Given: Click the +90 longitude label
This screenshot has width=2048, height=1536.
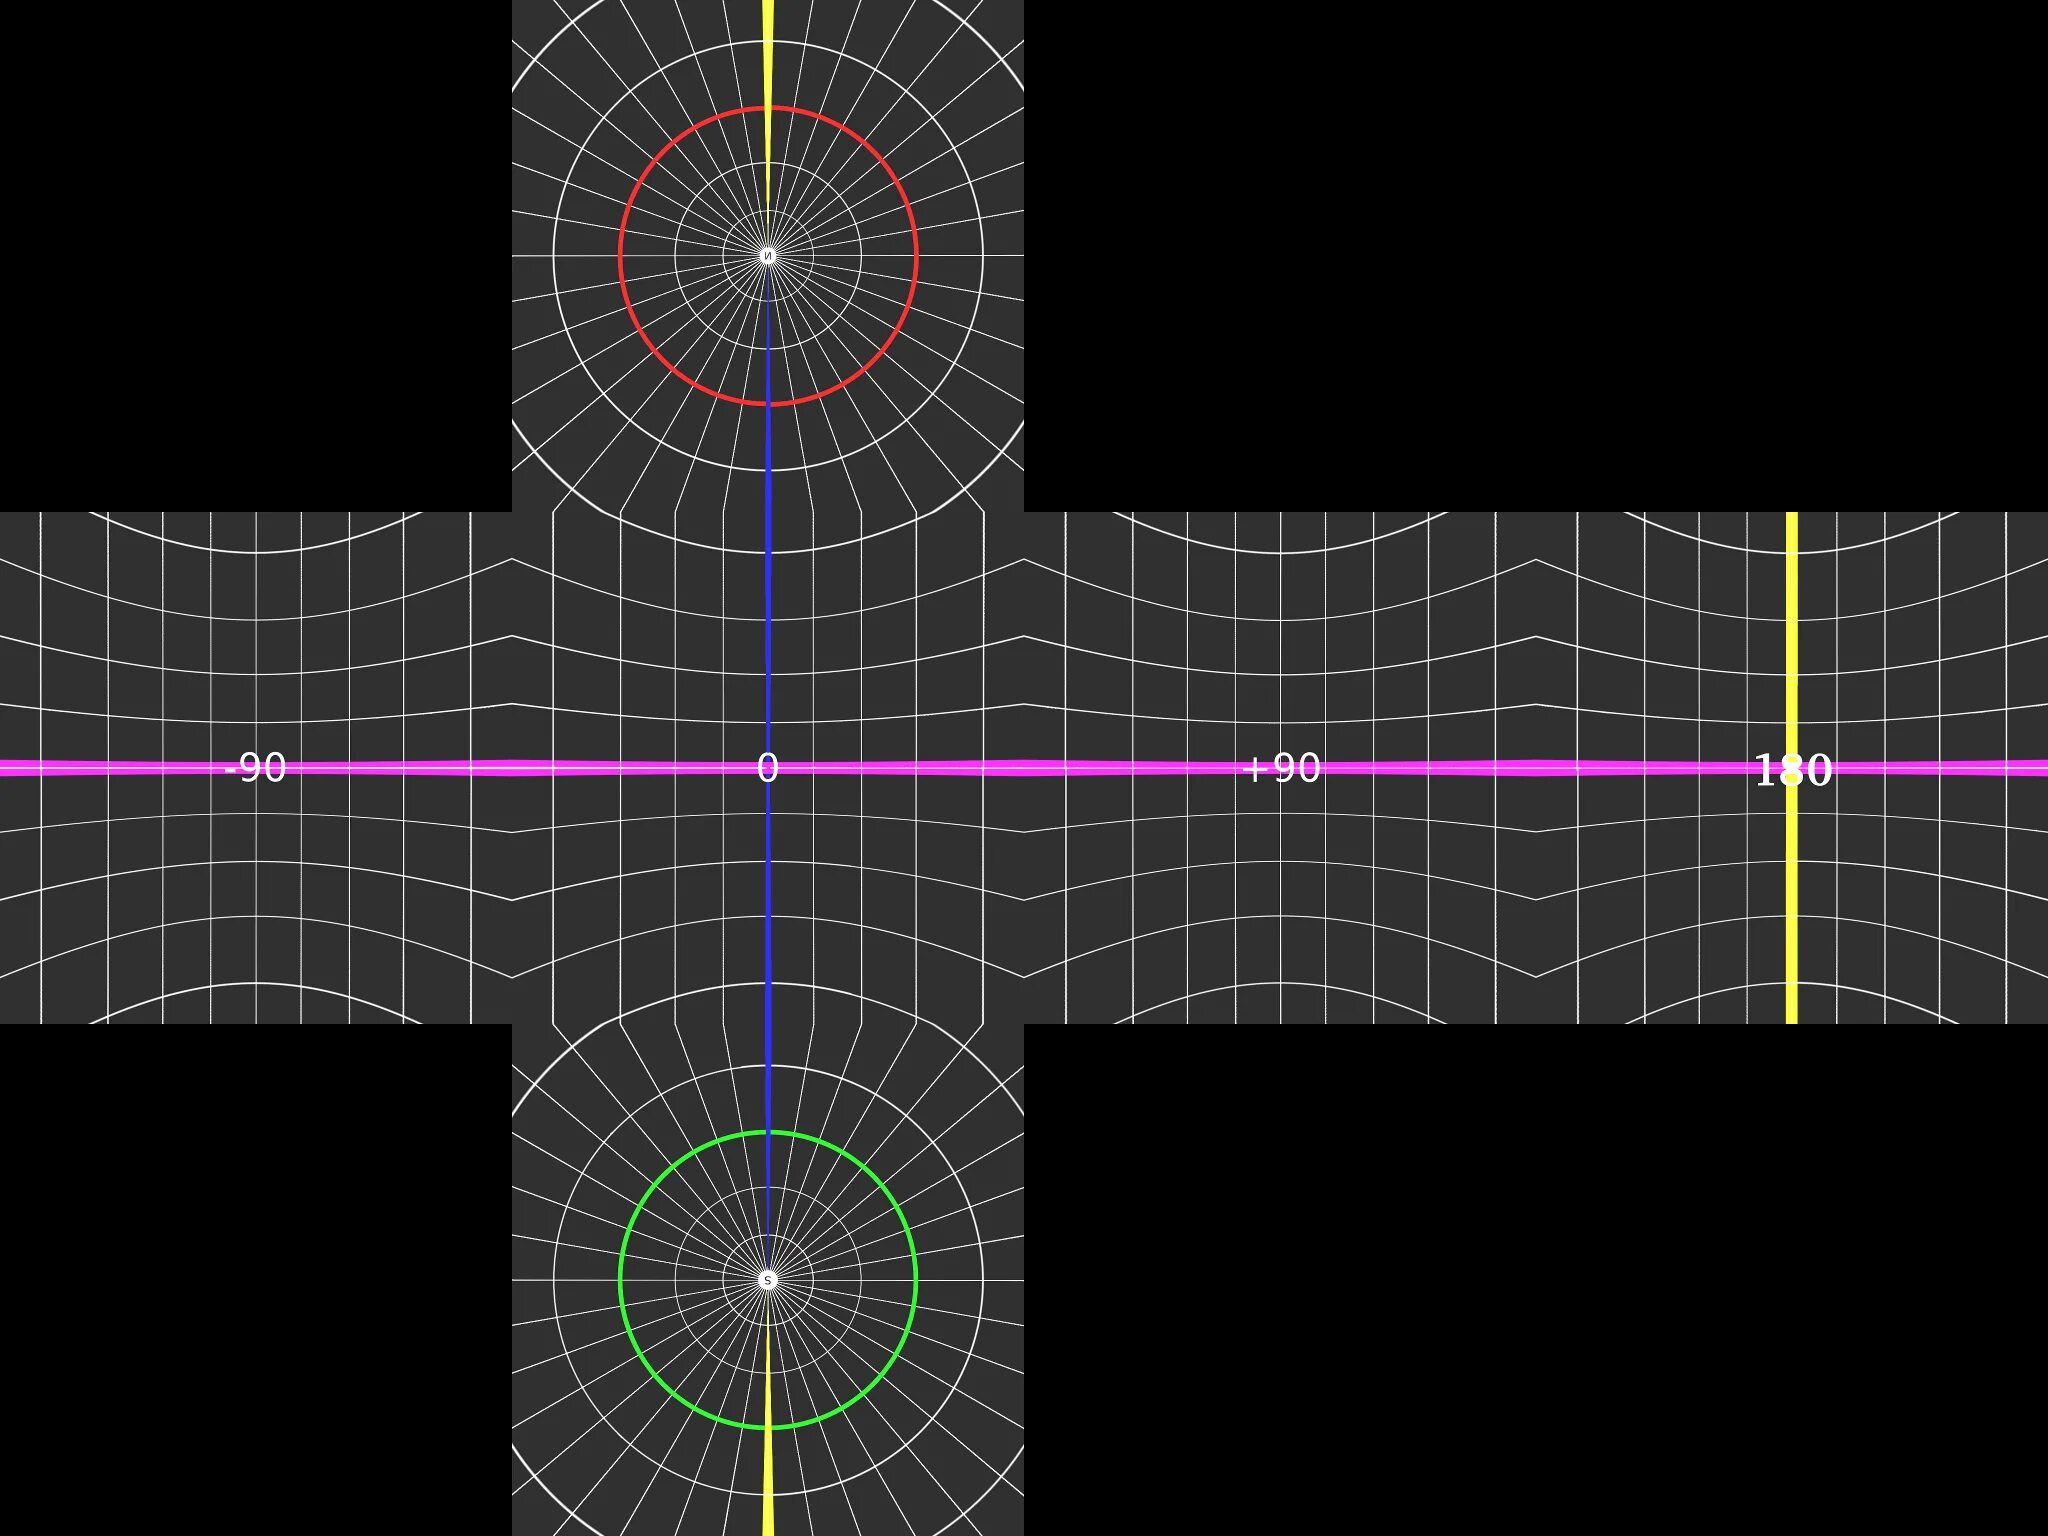Looking at the screenshot, I should (1281, 768).
